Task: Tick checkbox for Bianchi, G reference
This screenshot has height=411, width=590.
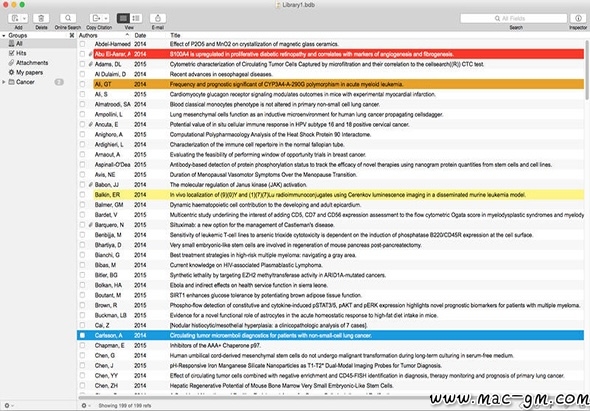Action: pos(82,255)
